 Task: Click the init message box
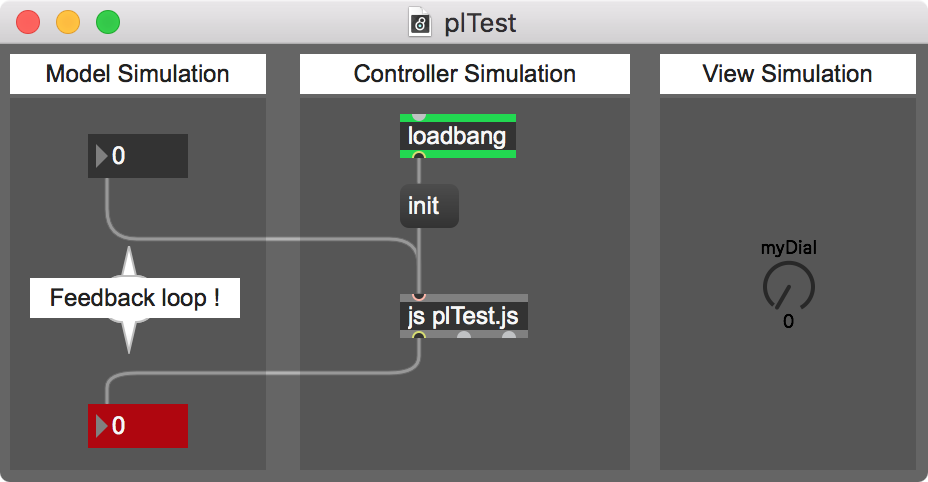[429, 206]
